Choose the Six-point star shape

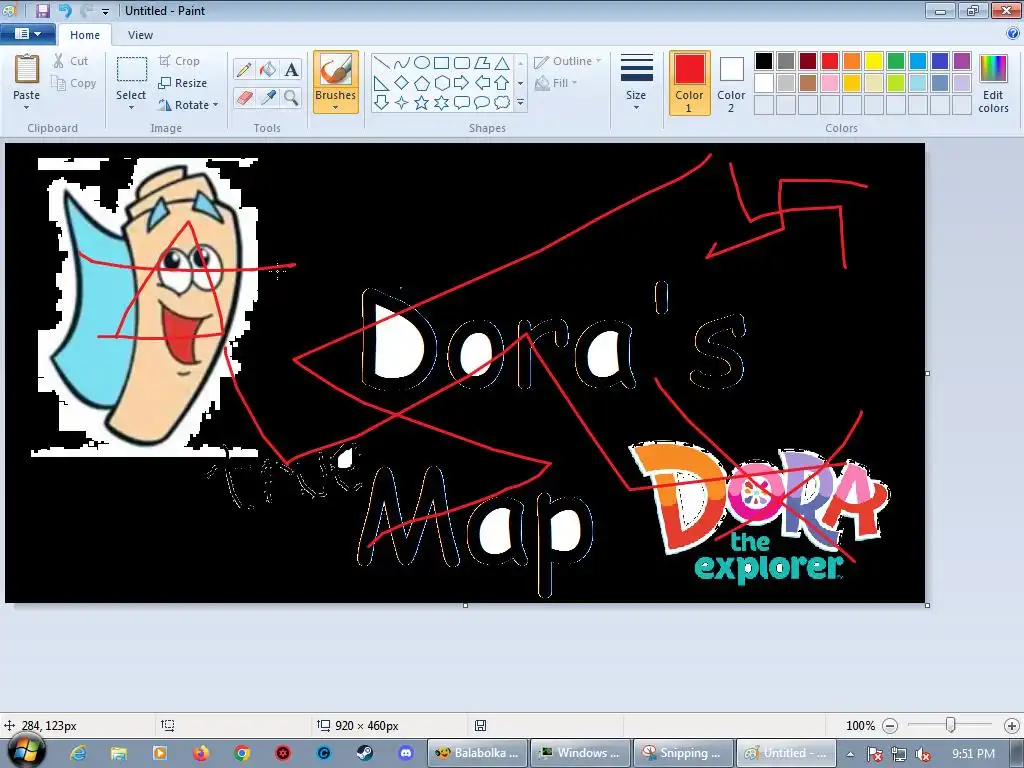442,103
